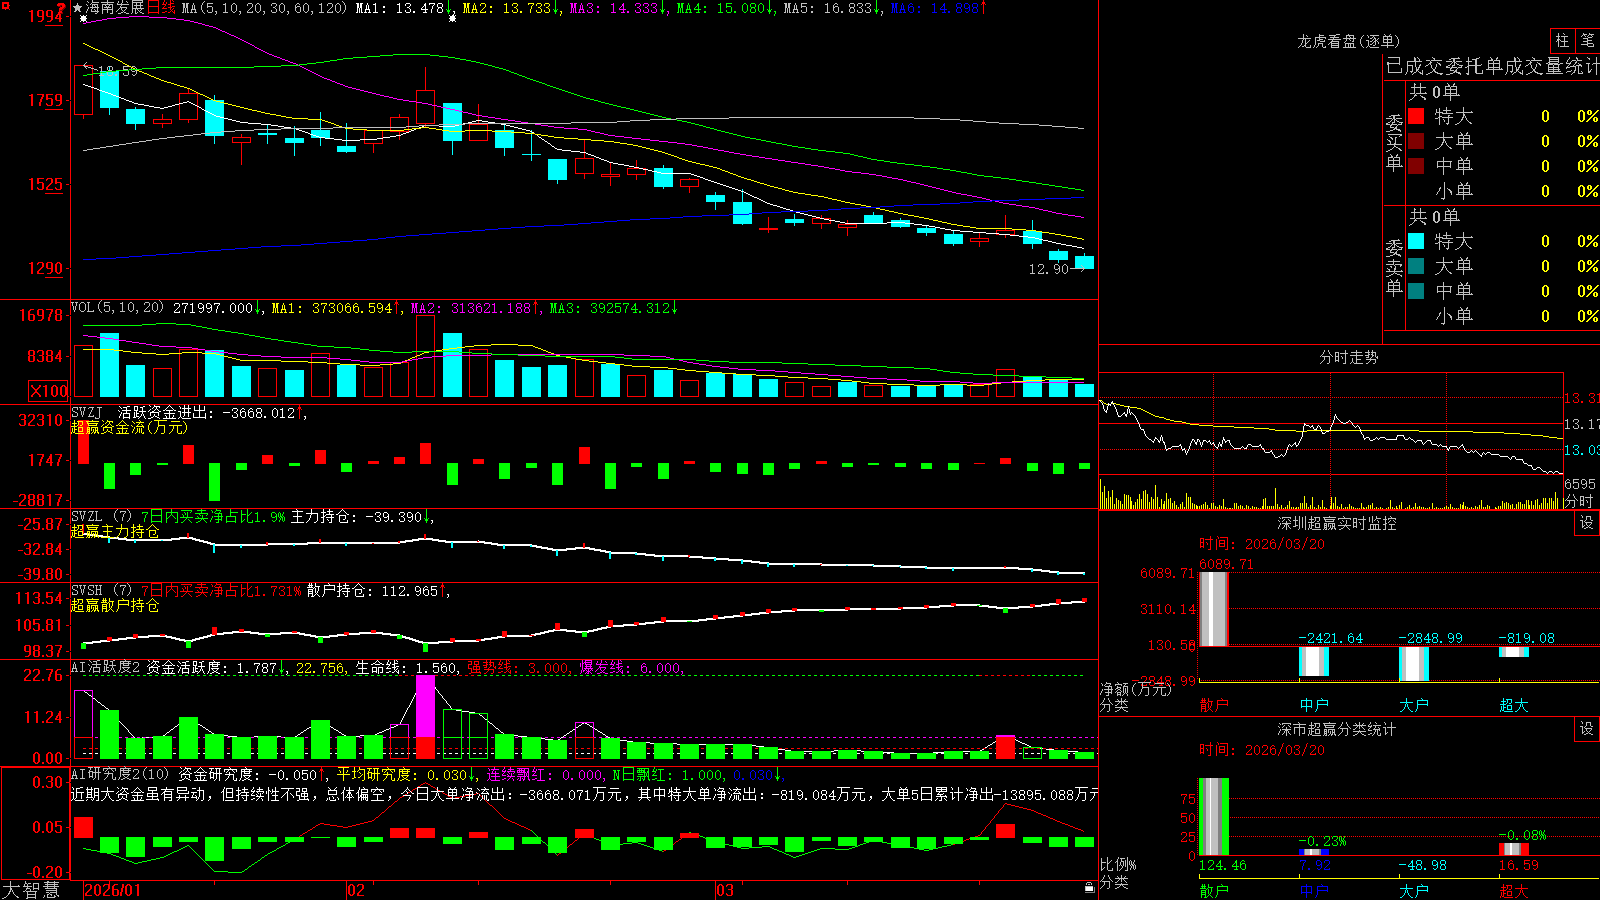
Task: Click the 分时 label beside the intraday chart
Action: point(1579,501)
